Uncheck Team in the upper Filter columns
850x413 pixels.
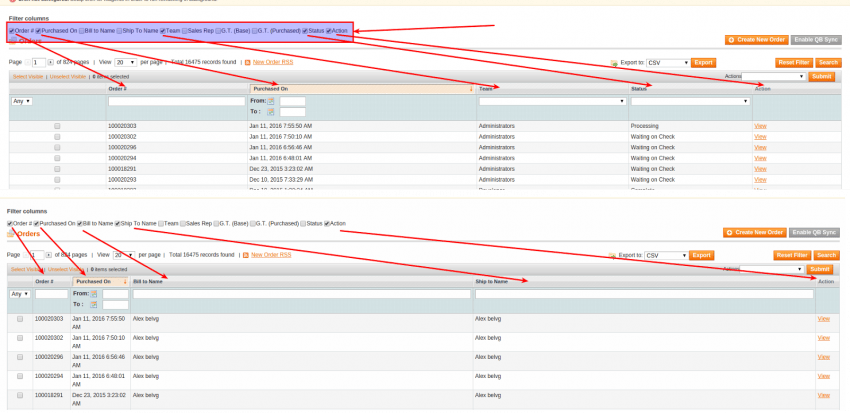tap(163, 31)
